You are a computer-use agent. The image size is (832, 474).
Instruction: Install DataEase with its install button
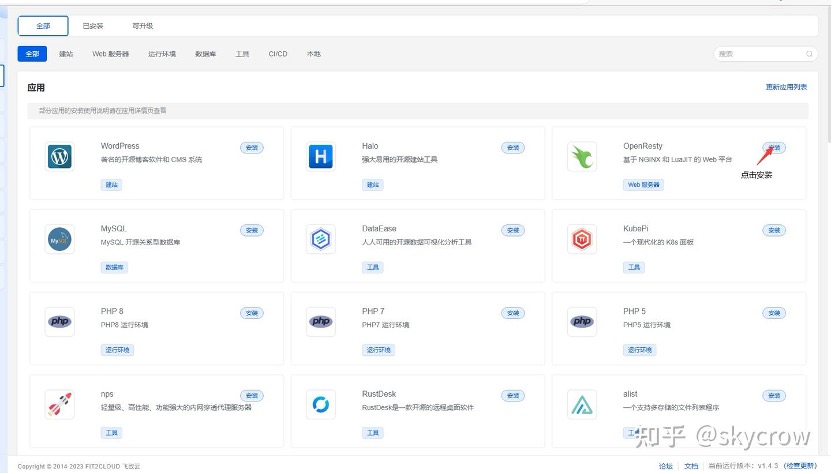tap(513, 230)
